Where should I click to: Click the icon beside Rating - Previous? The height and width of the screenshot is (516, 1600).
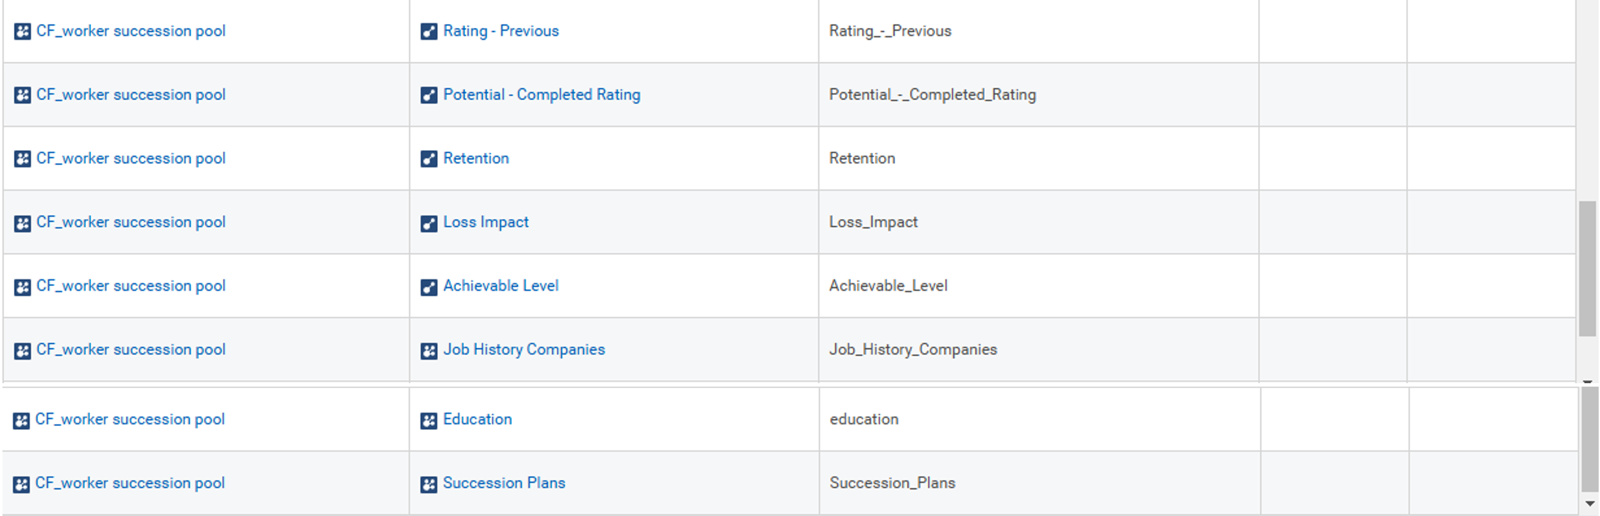point(429,32)
